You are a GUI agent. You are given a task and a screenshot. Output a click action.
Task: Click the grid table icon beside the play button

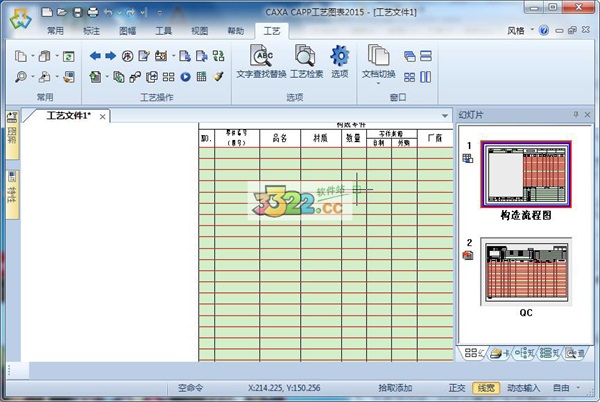point(202,76)
